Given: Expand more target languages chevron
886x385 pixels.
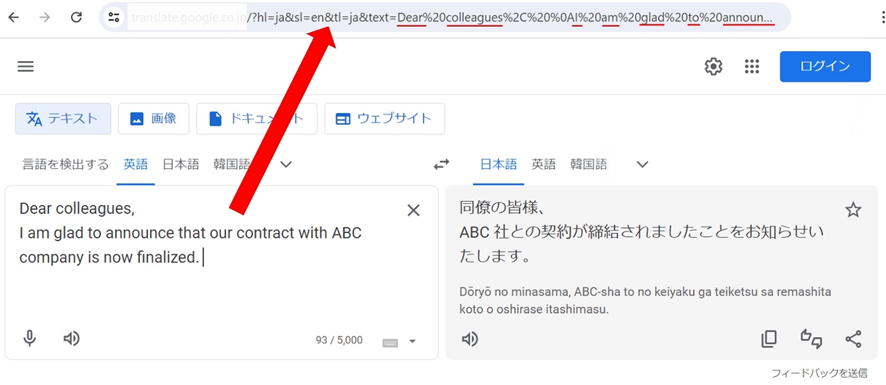Looking at the screenshot, I should point(642,165).
